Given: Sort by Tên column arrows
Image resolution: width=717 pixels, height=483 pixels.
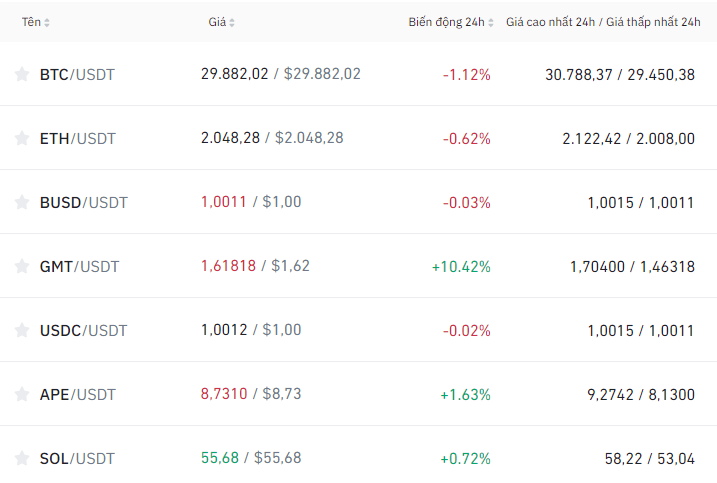Looking at the screenshot, I should point(47,22).
